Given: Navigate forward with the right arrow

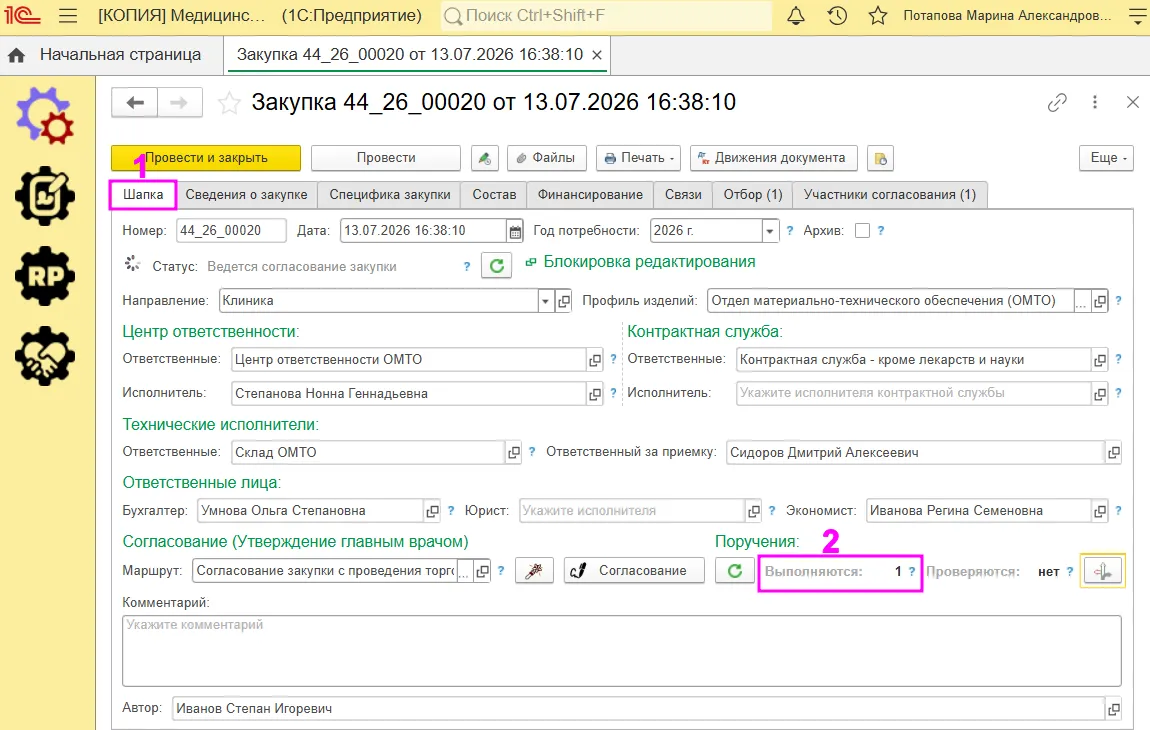Looking at the screenshot, I should pyautogui.click(x=179, y=103).
